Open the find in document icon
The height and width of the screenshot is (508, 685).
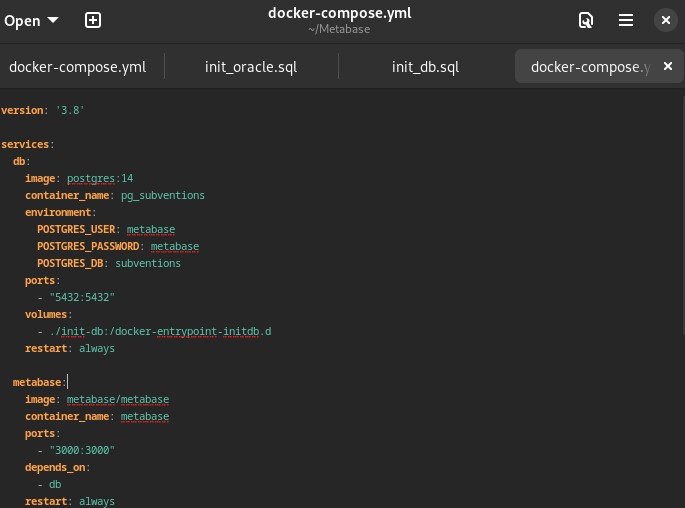[586, 20]
